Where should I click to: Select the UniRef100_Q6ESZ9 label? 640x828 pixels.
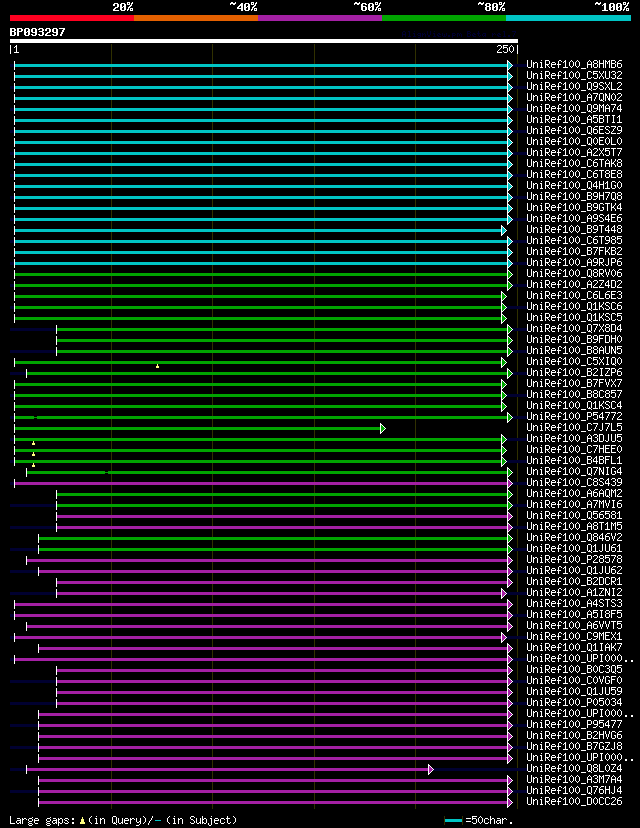pyautogui.click(x=574, y=130)
